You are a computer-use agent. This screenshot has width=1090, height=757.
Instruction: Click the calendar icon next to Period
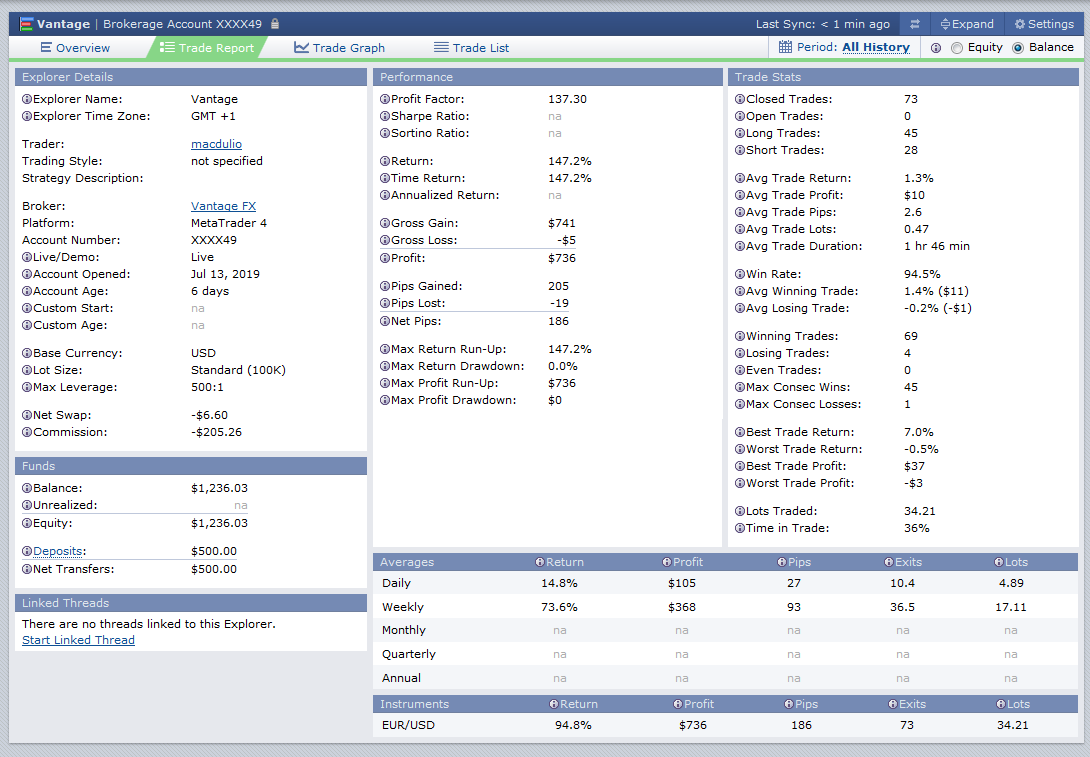(785, 47)
